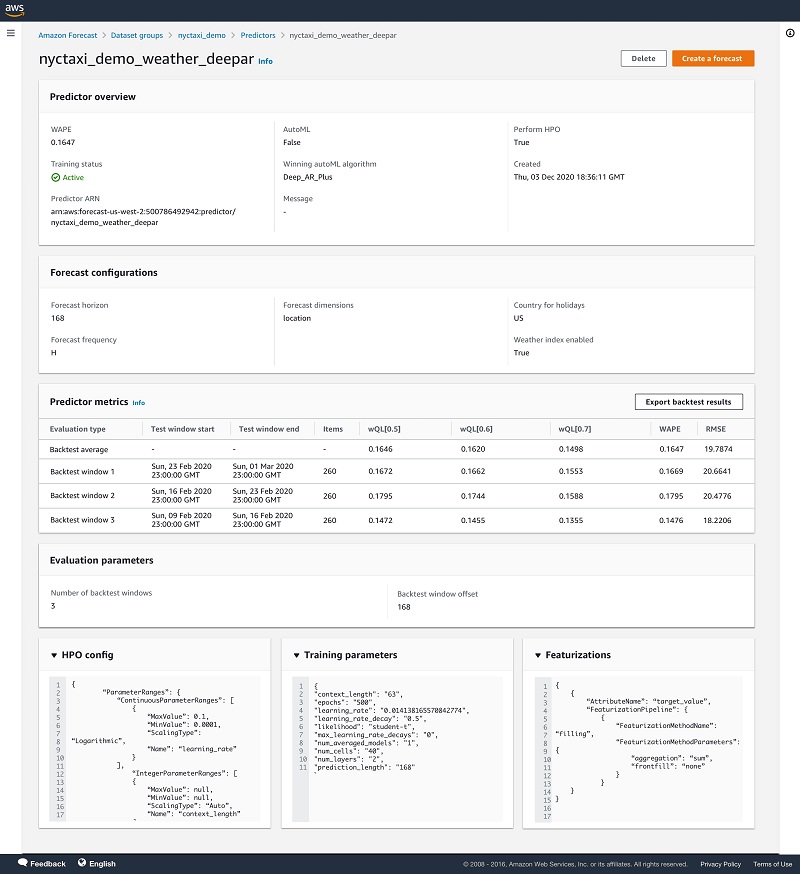The width and height of the screenshot is (800, 874).
Task: Export backtest results
Action: [689, 402]
